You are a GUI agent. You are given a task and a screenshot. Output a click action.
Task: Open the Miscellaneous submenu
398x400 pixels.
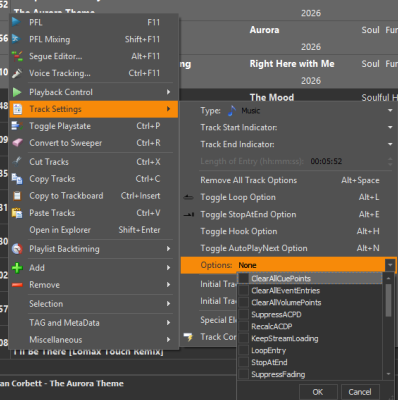[168, 340]
